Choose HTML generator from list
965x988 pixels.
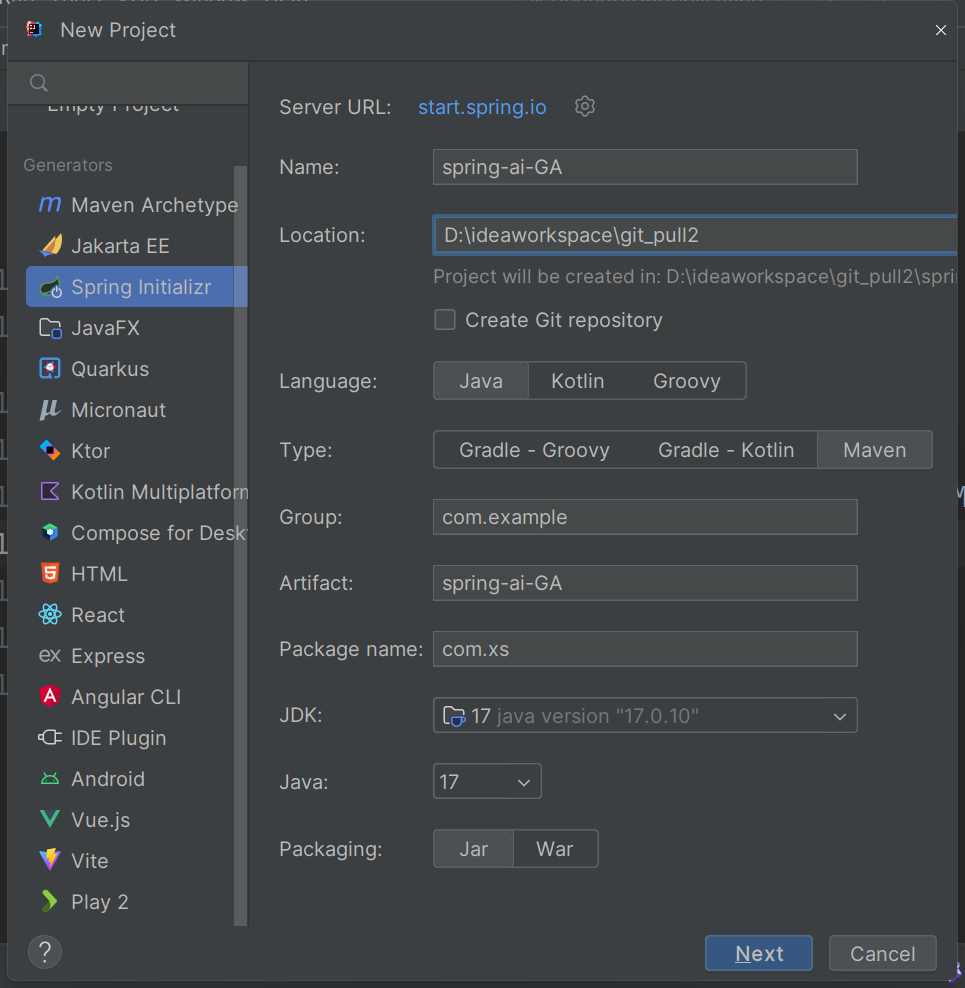[99, 574]
